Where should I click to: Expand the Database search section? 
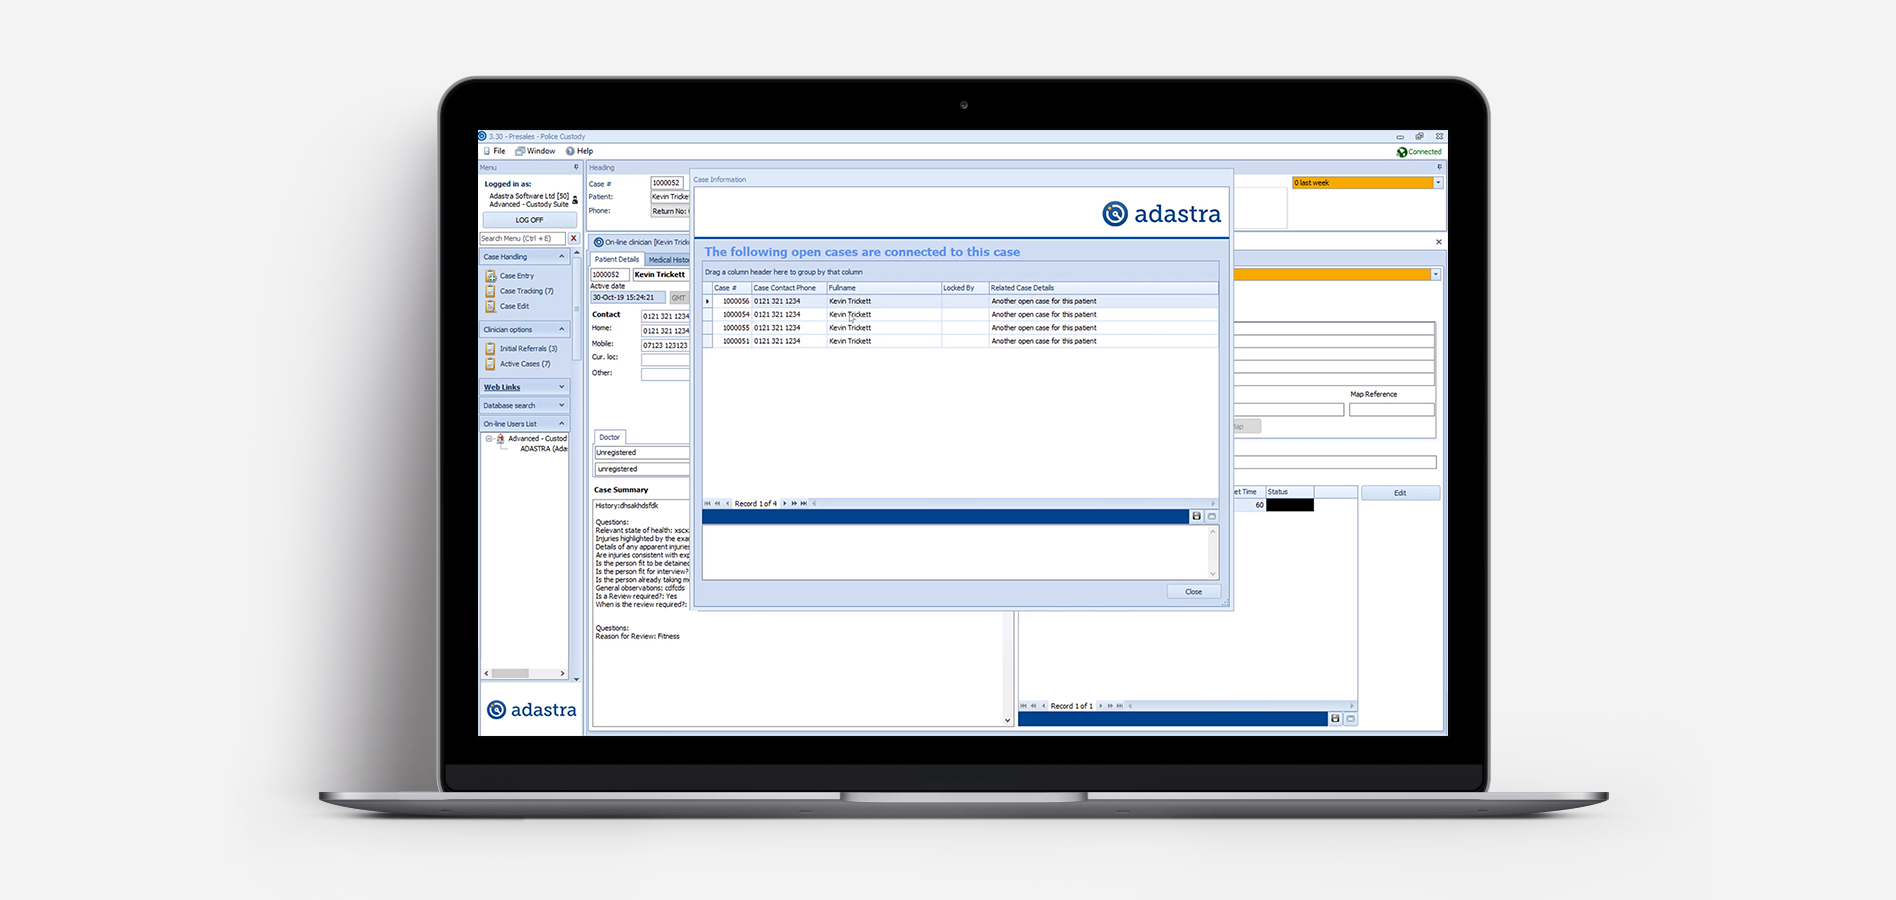[562, 405]
